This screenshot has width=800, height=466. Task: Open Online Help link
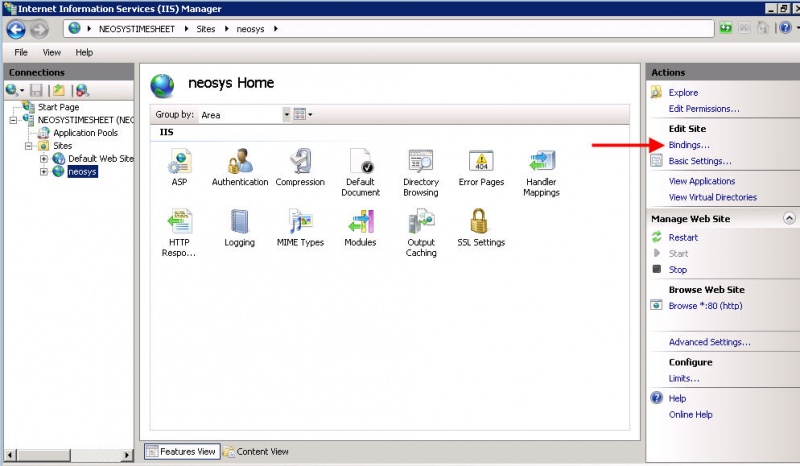pyautogui.click(x=690, y=414)
